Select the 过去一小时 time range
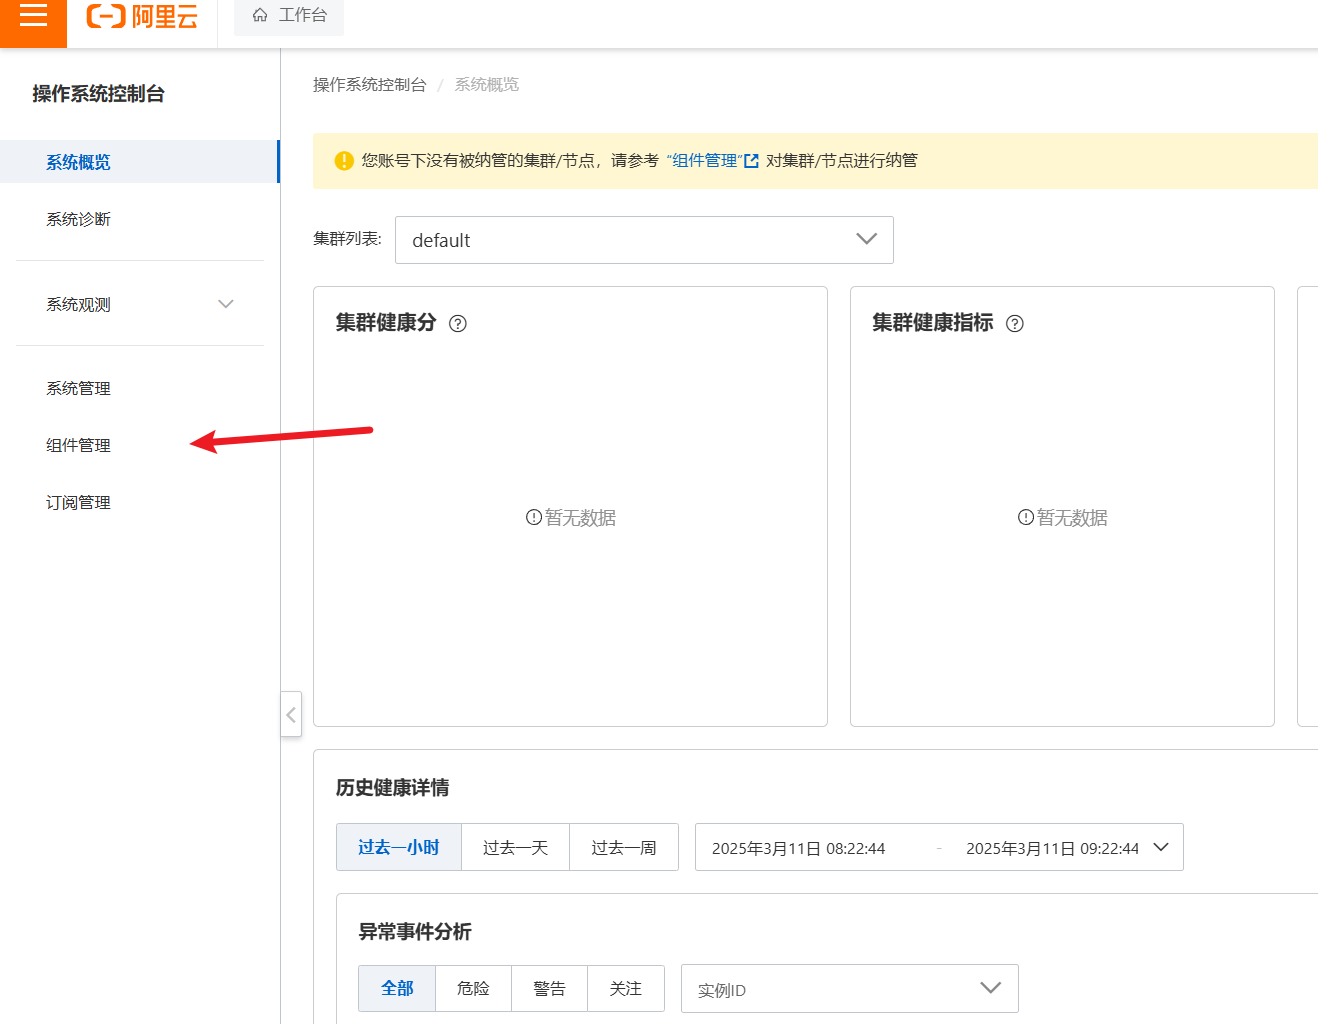 click(x=399, y=847)
